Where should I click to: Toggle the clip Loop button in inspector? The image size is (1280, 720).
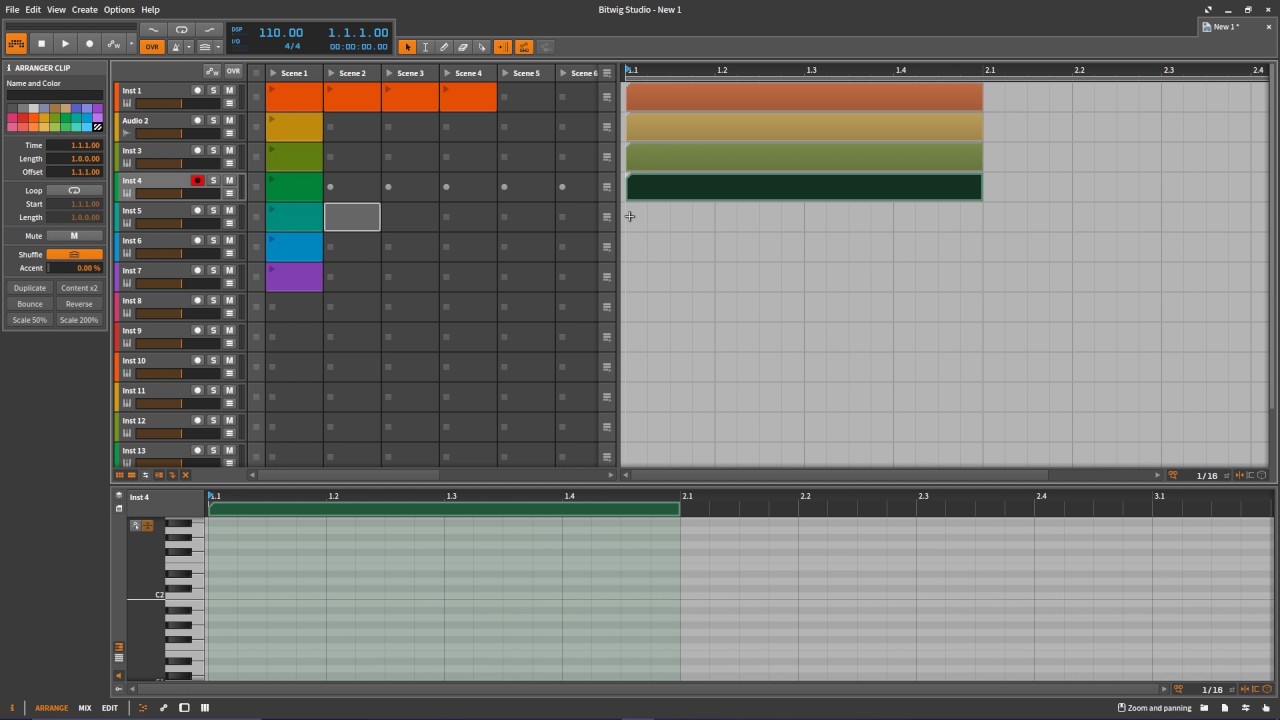tap(74, 190)
